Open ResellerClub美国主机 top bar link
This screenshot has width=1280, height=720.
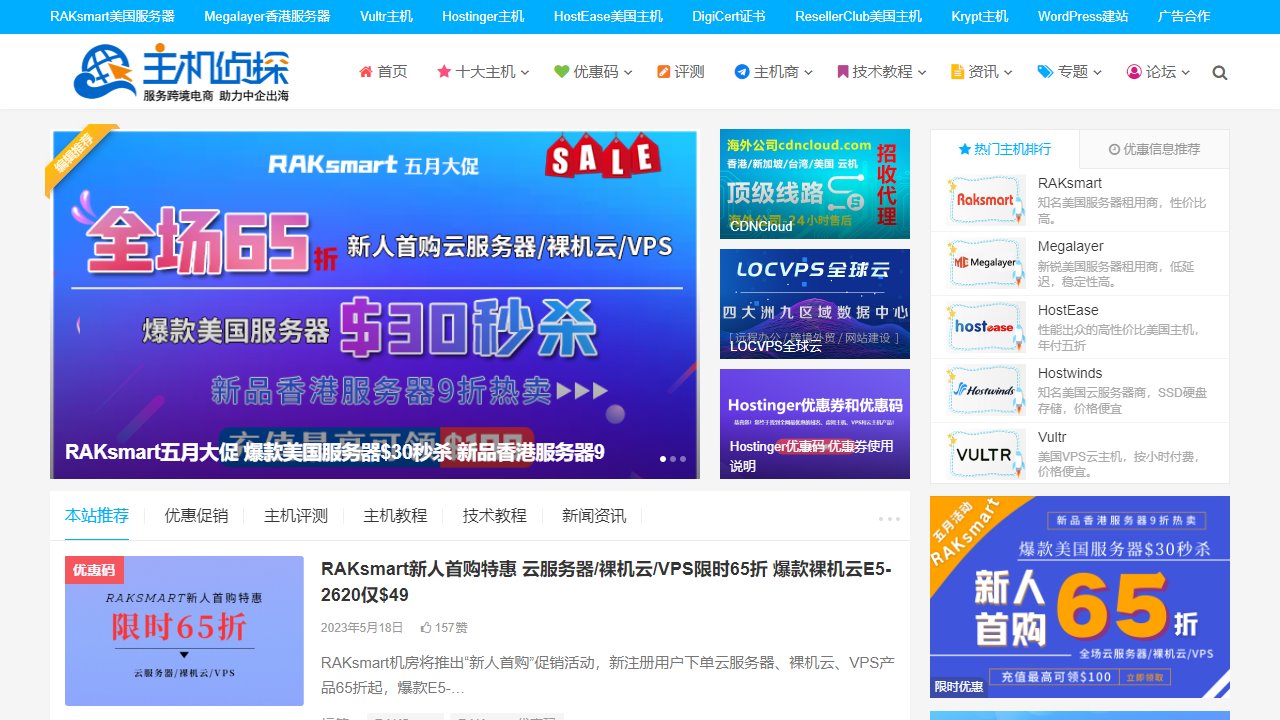pos(859,16)
